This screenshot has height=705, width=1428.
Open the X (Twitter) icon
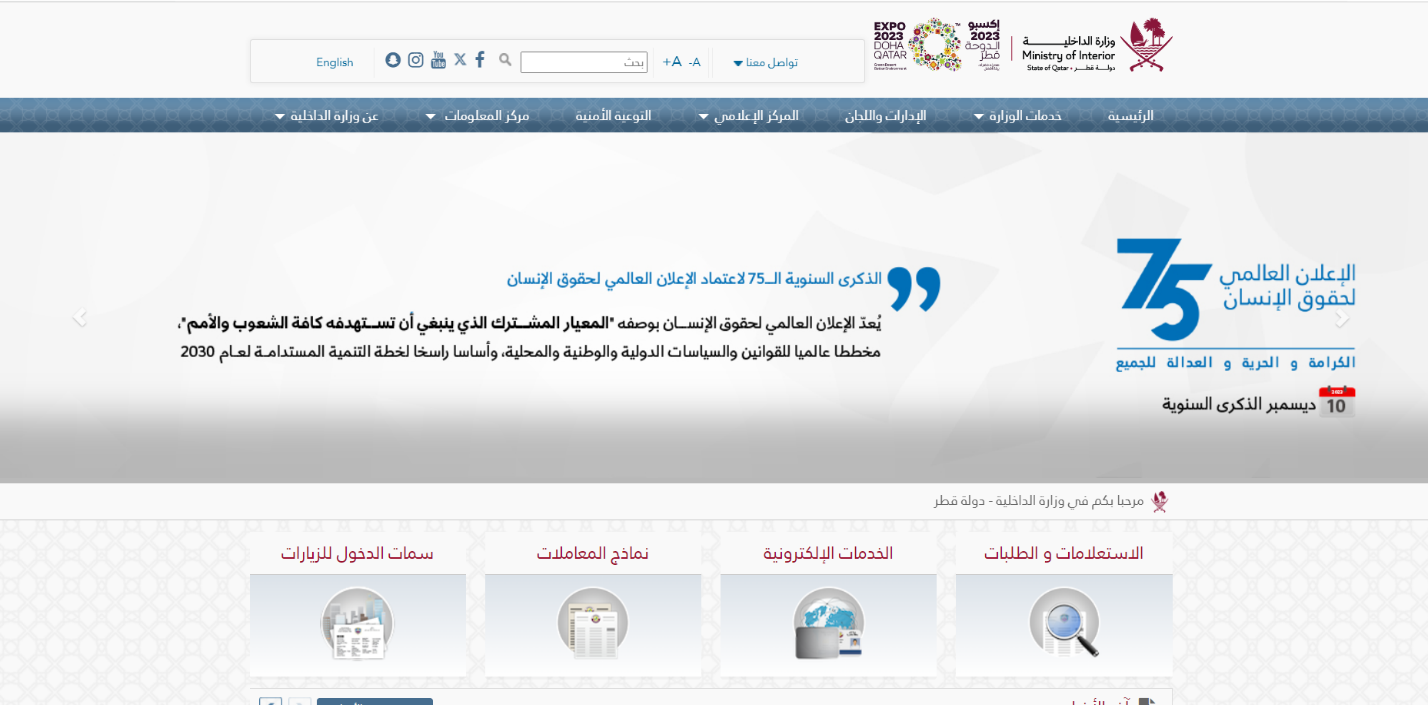(x=460, y=60)
